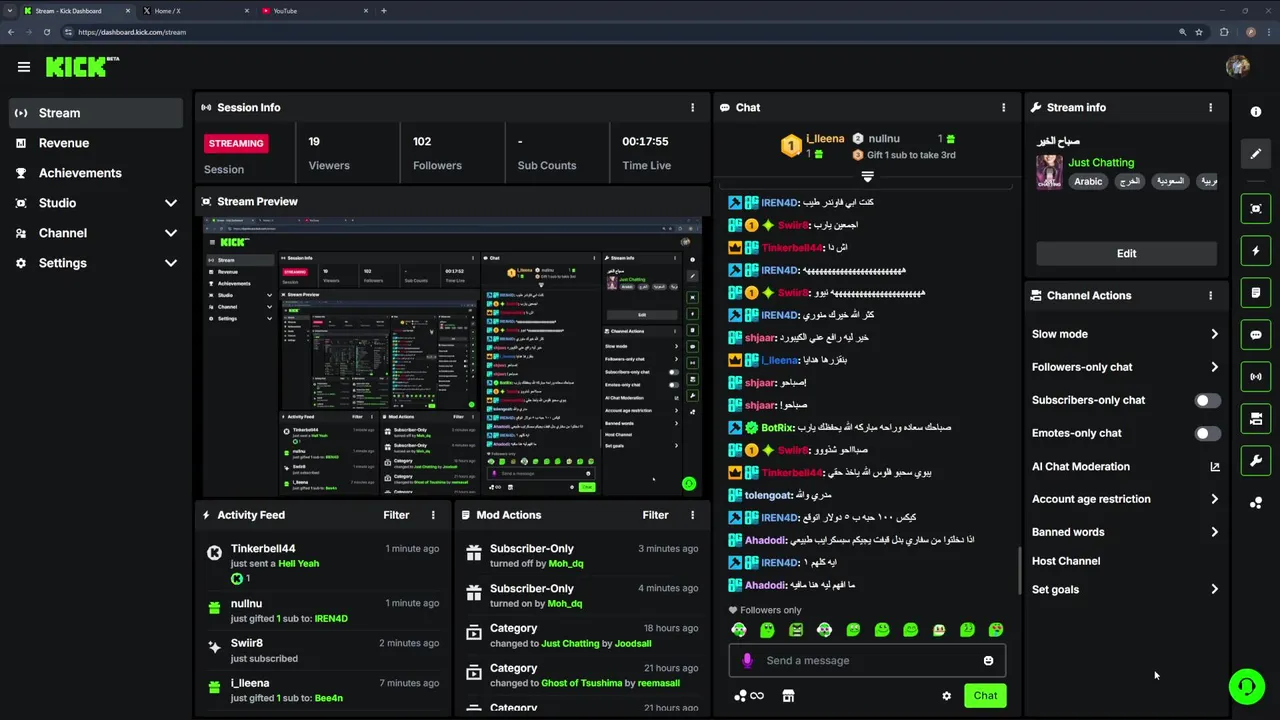The width and height of the screenshot is (1280, 720).
Task: Open the green support headset bubble
Action: point(1246,687)
